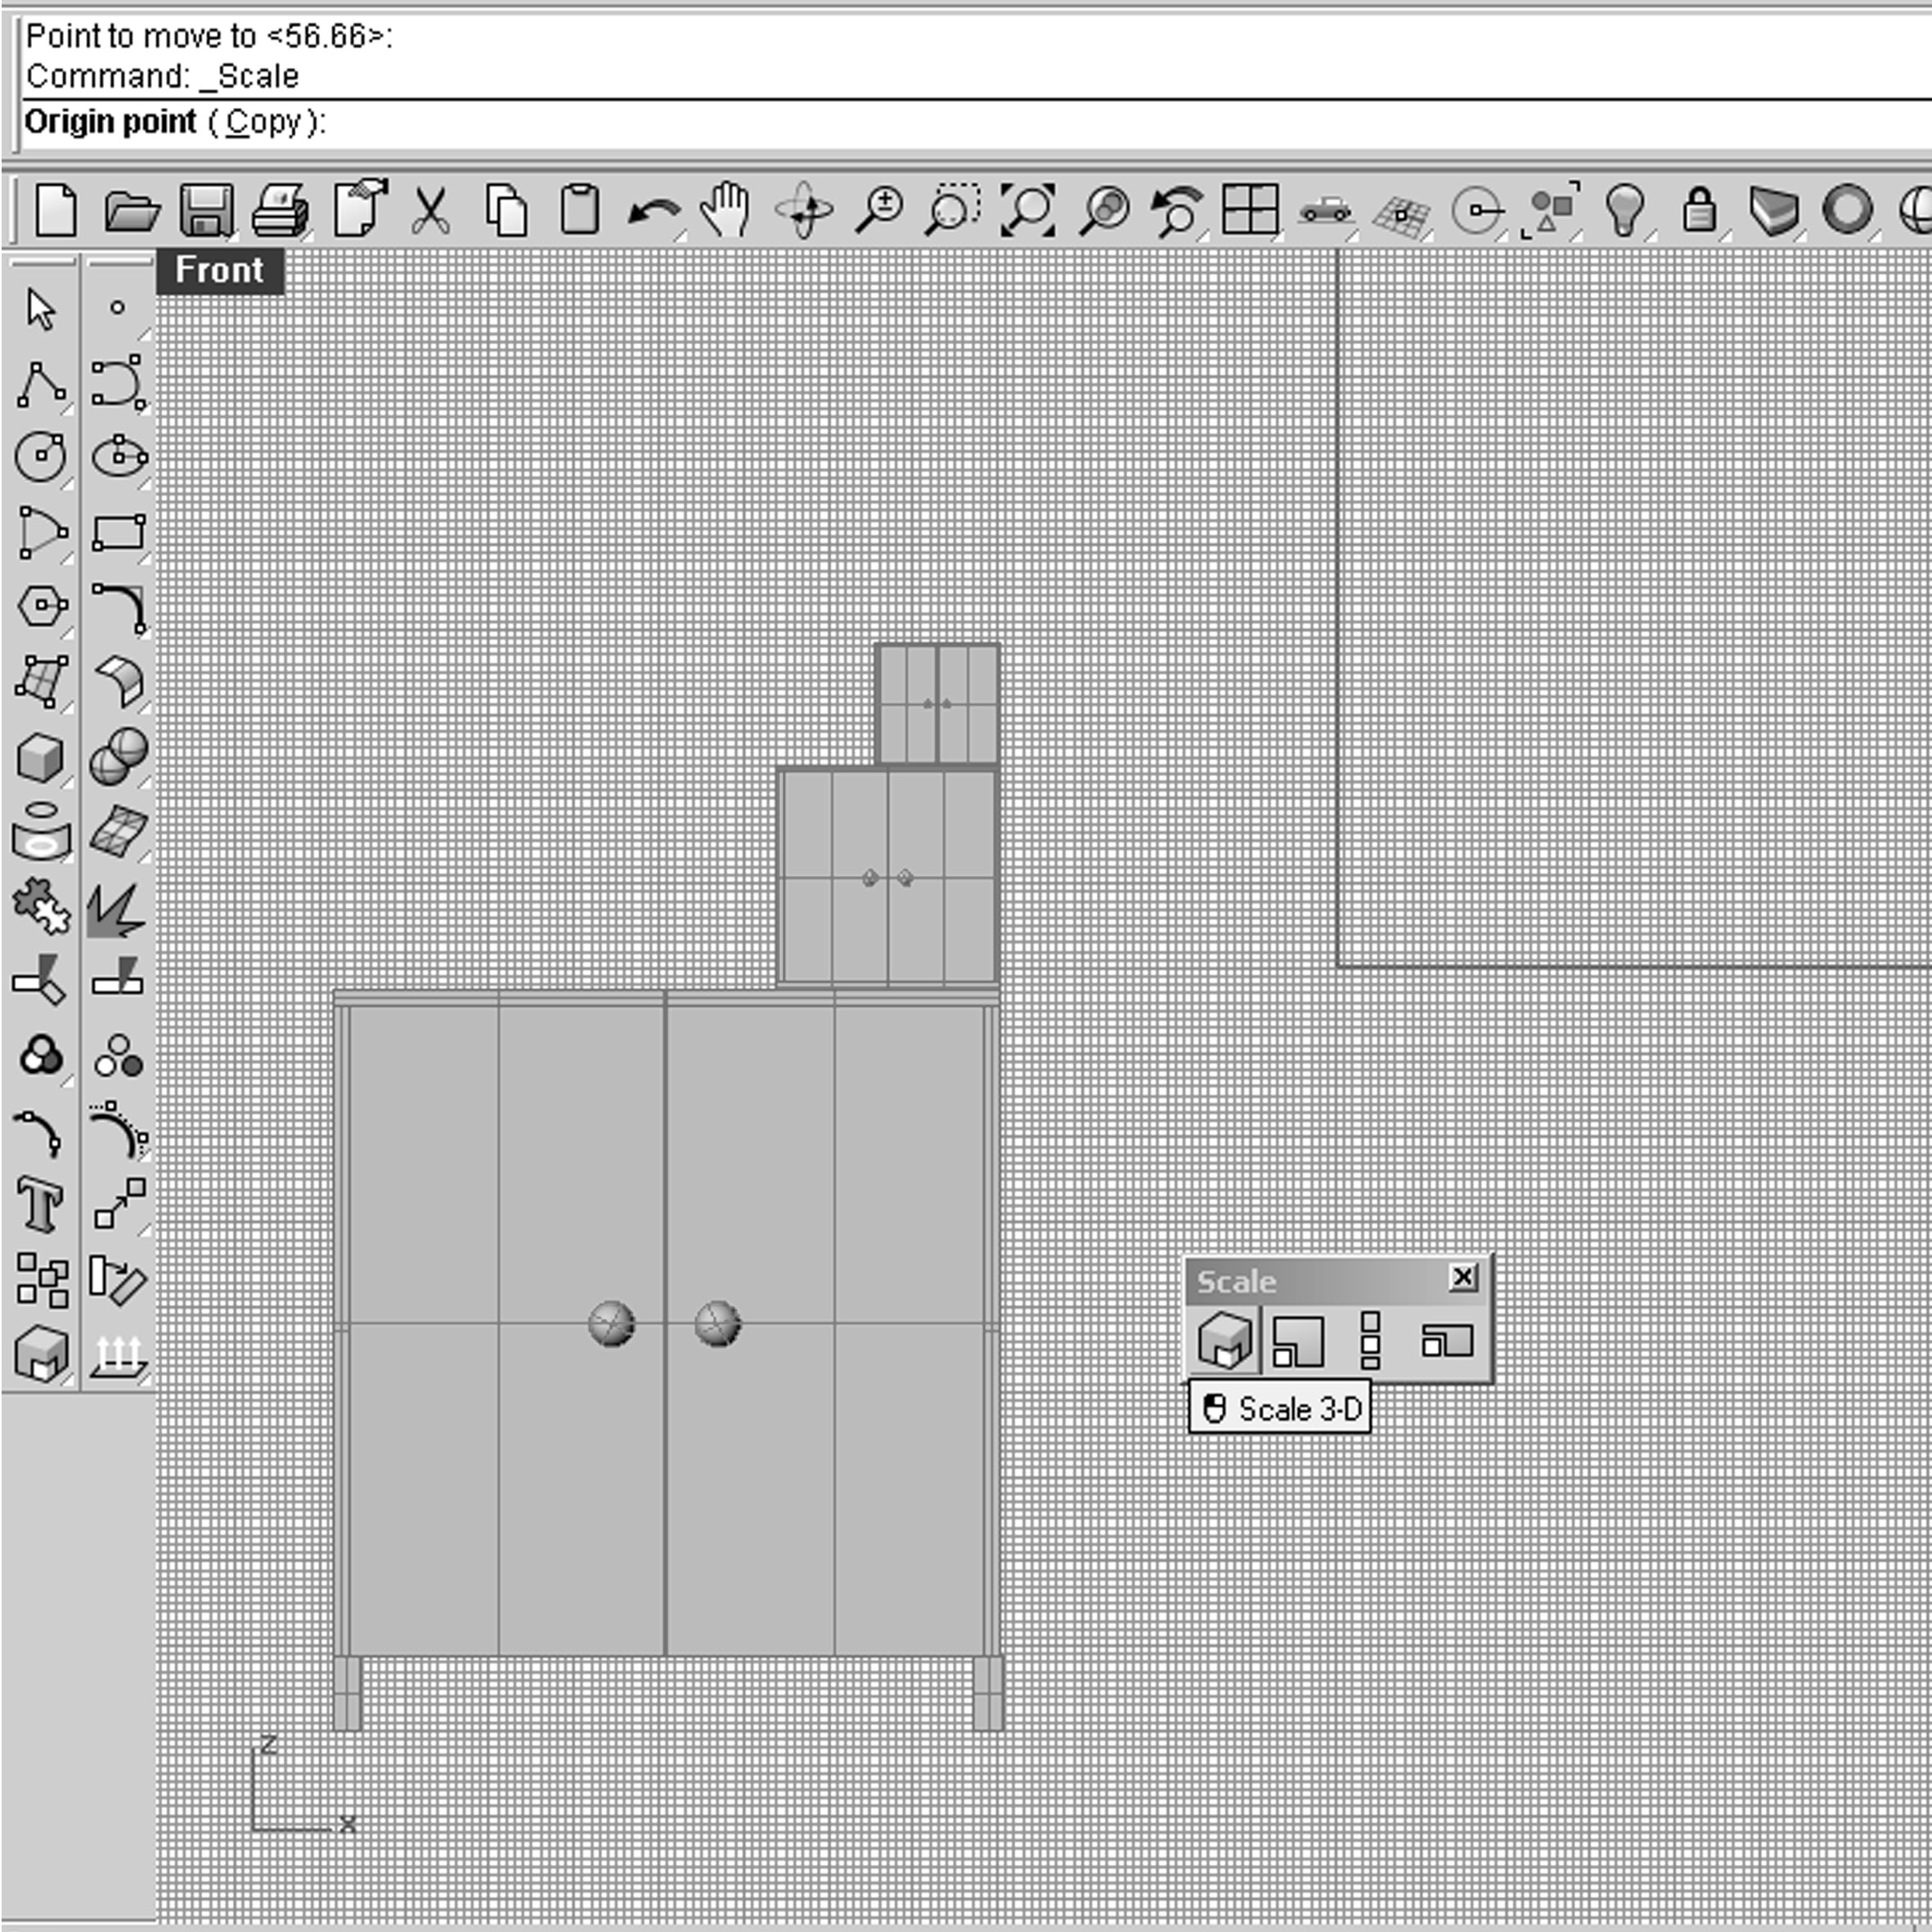Select the Scale 2-D icon in Scale palette
The width and height of the screenshot is (1932, 1932).
(x=1298, y=1341)
